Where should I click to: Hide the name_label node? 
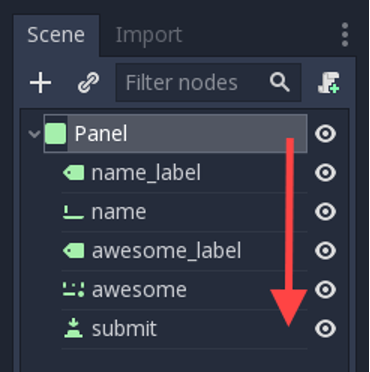(x=325, y=173)
